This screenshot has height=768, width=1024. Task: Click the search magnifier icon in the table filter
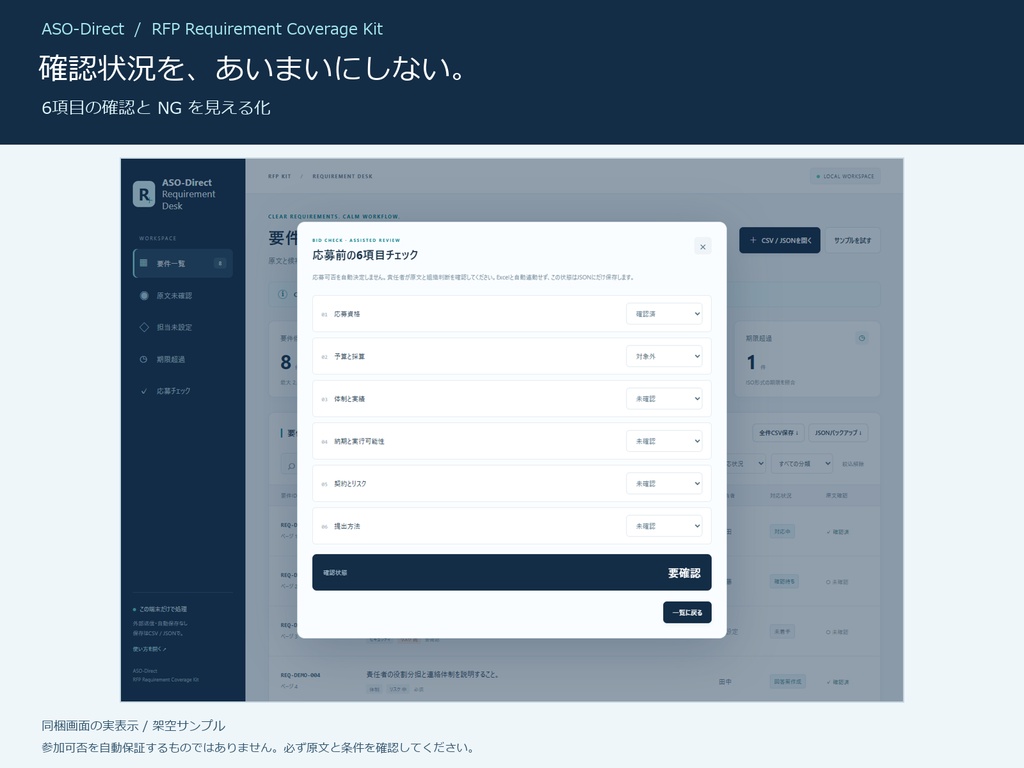tap(291, 466)
